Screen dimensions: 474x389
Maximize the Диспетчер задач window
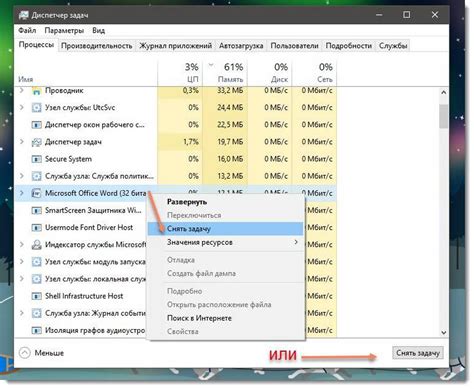click(407, 15)
